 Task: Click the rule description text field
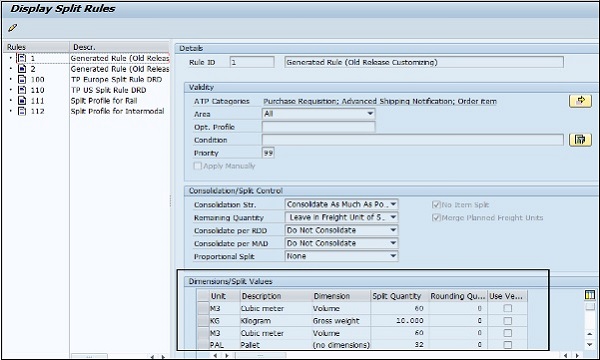pyautogui.click(x=424, y=62)
